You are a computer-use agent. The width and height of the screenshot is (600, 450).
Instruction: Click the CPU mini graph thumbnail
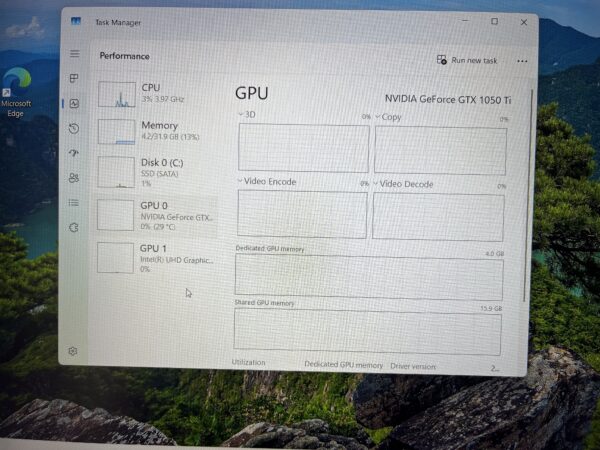[117, 94]
